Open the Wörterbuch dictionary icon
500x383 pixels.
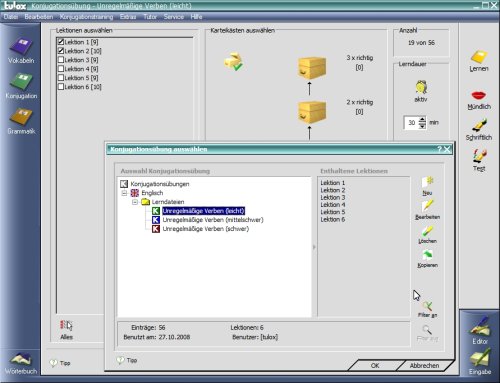pyautogui.click(x=21, y=363)
